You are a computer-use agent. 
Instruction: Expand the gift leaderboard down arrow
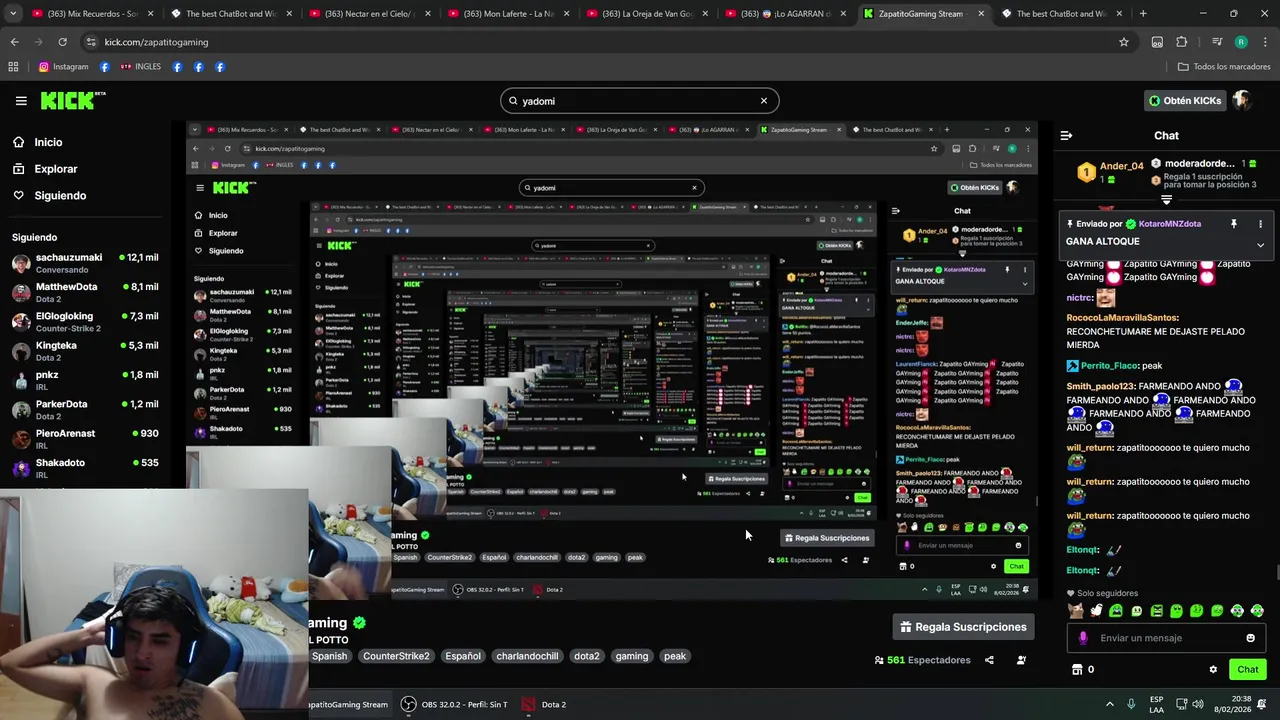pyautogui.click(x=1166, y=199)
